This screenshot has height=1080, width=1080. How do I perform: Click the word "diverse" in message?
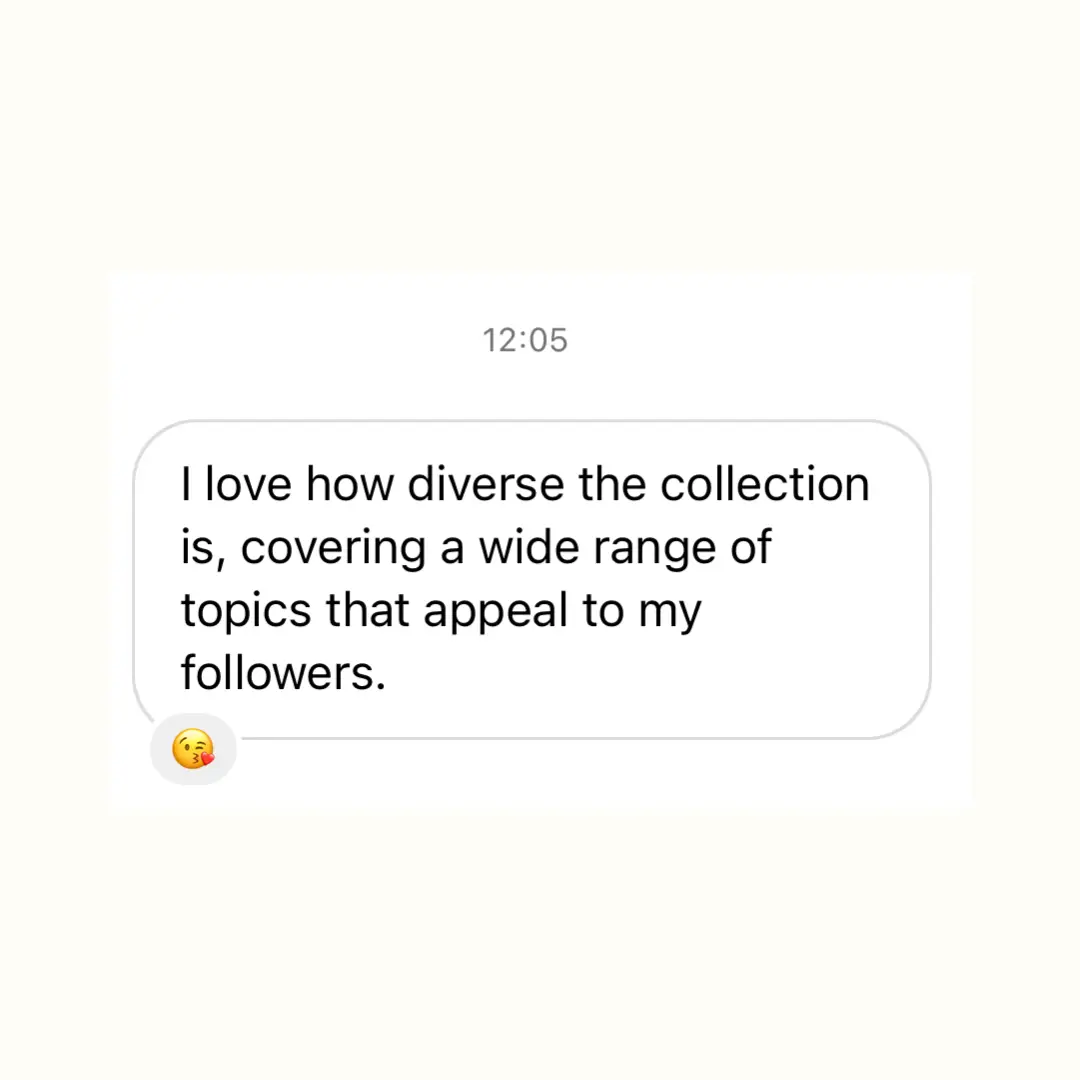pos(486,484)
